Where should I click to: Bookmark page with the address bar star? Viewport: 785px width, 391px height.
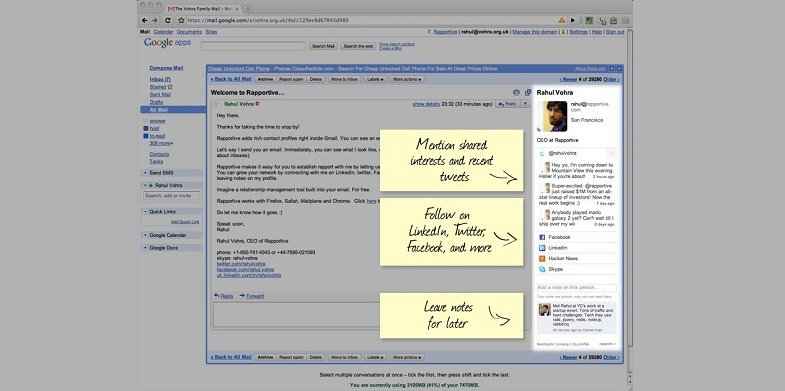coord(181,21)
